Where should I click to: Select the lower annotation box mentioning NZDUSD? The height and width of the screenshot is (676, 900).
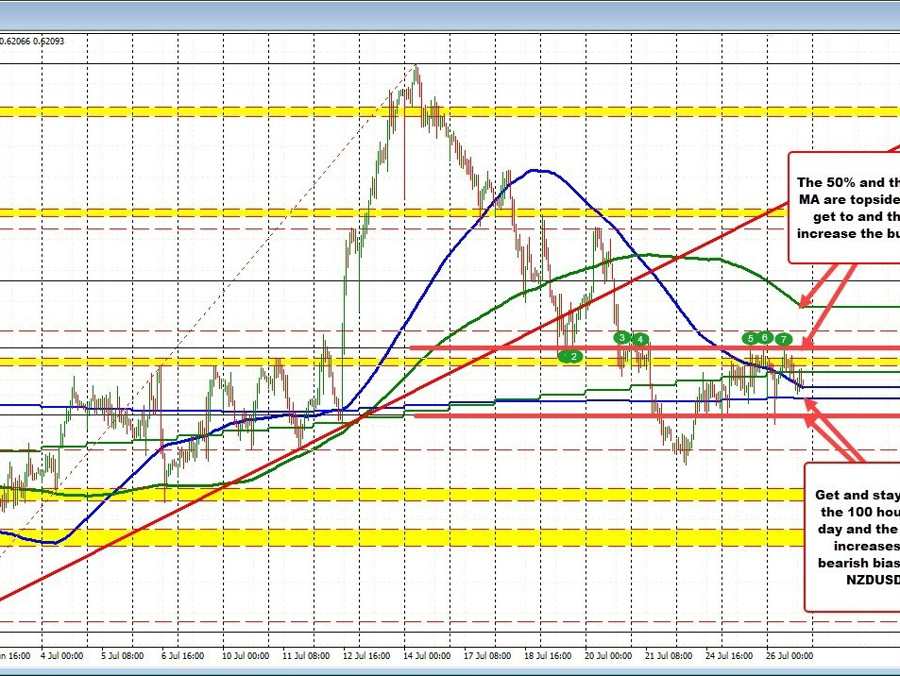pos(856,535)
